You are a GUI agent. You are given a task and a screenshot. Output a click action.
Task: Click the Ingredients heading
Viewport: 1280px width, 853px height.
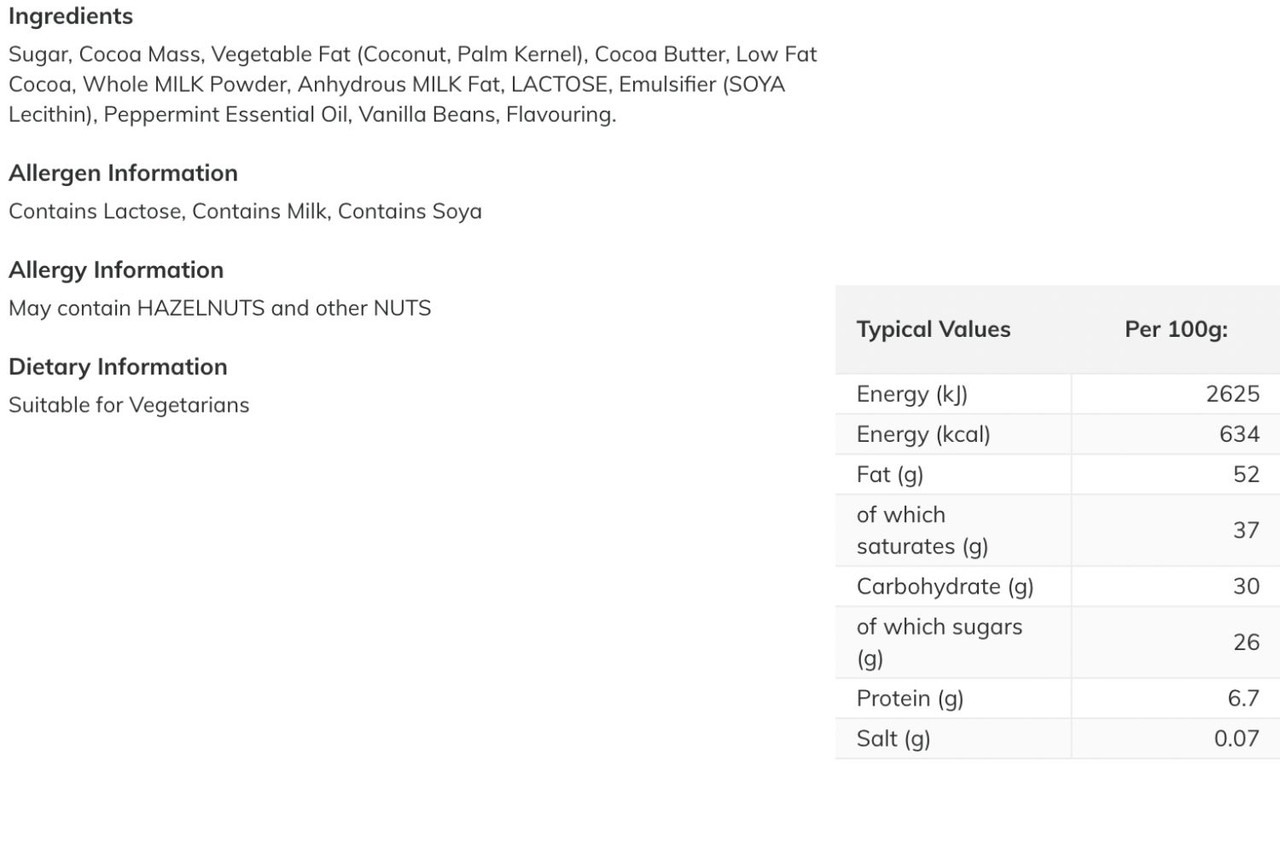pyautogui.click(x=70, y=16)
